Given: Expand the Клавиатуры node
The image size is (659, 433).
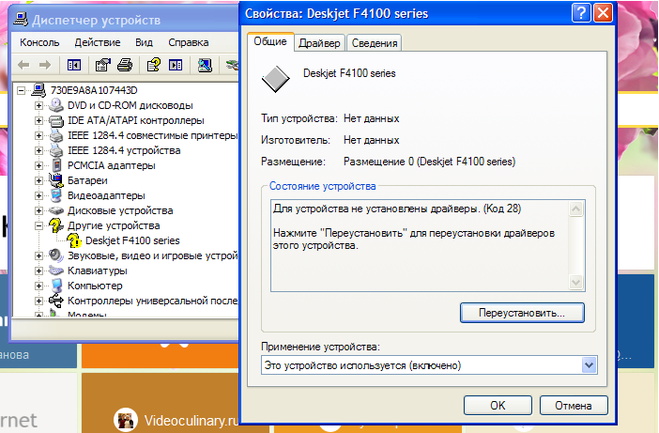Looking at the screenshot, I should tap(39, 271).
